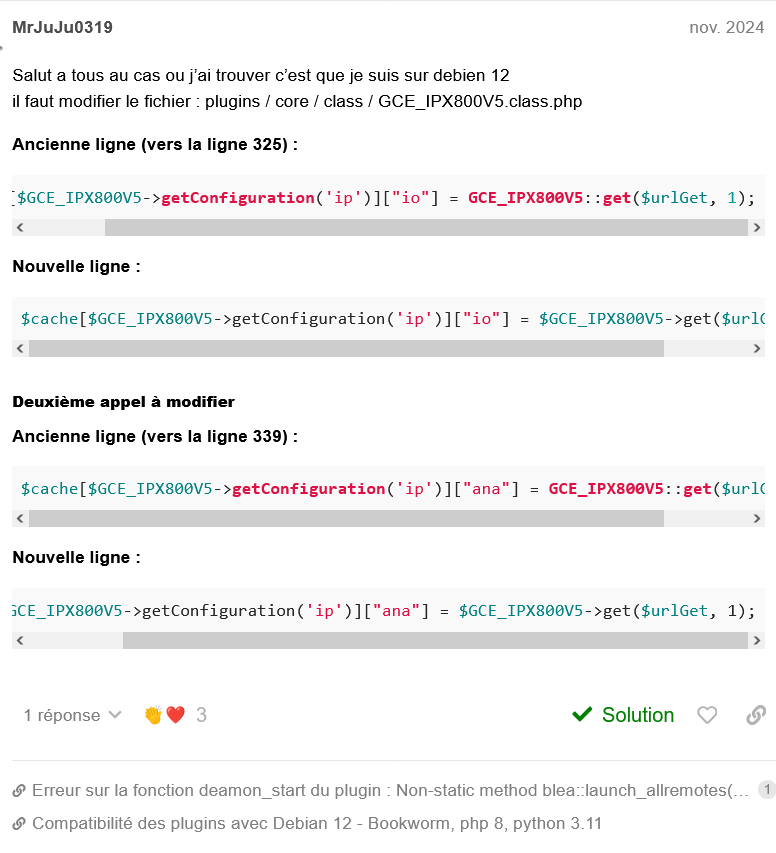The width and height of the screenshot is (776, 853).
Task: Click link icon beside Debian 12 compatibility topic
Action: [19, 825]
